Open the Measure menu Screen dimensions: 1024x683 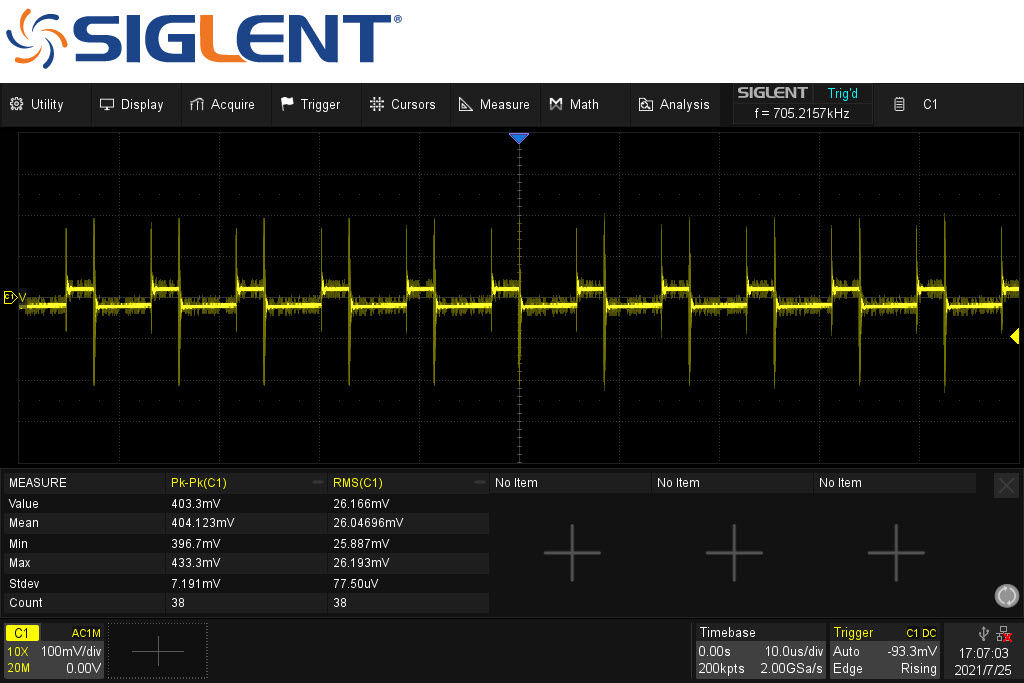click(x=494, y=104)
